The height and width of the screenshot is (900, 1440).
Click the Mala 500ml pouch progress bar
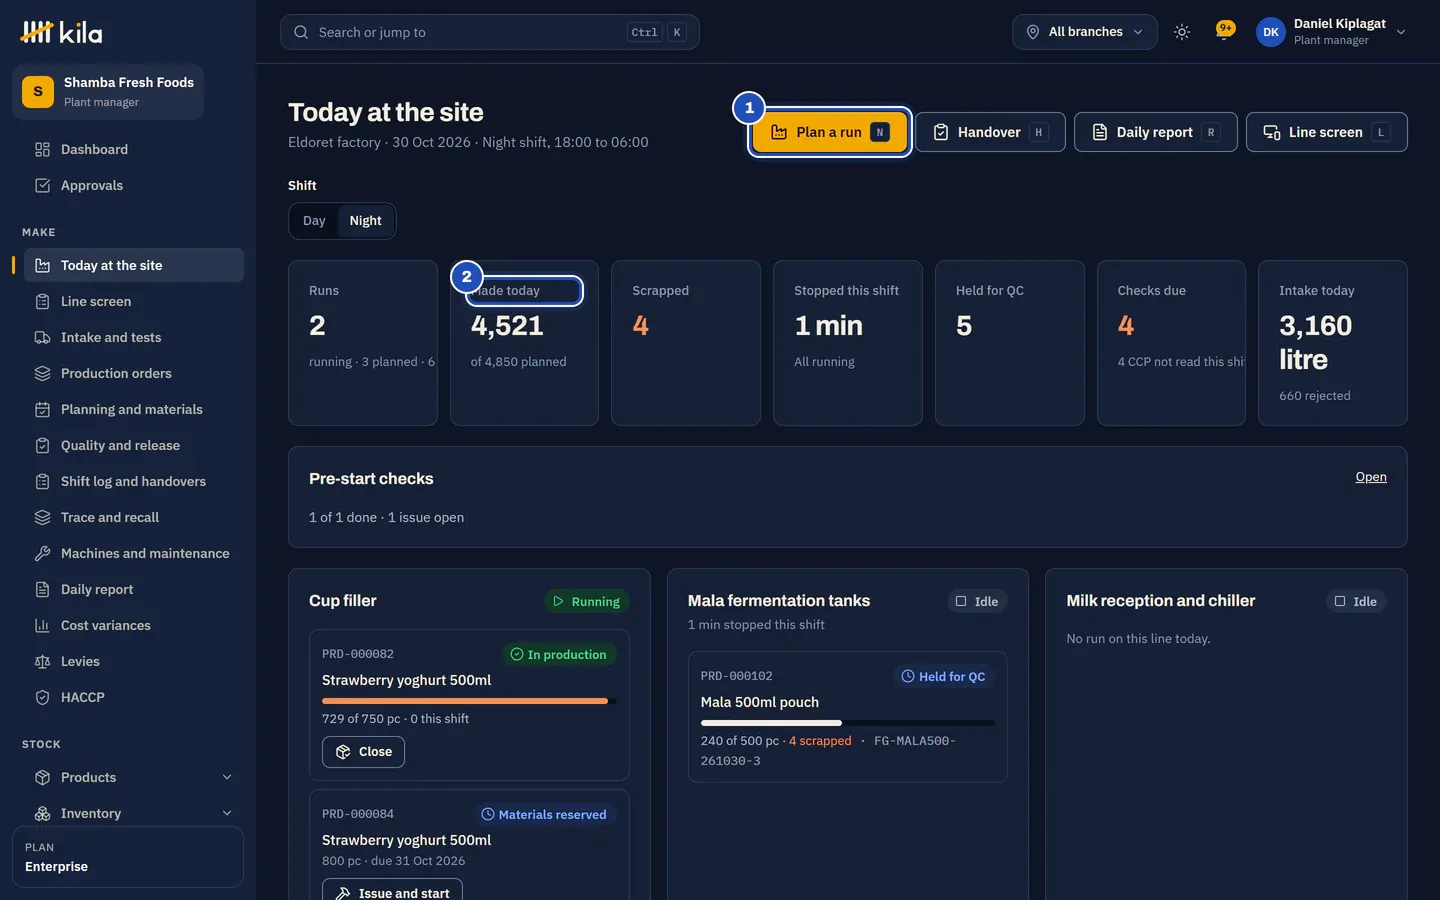[848, 723]
